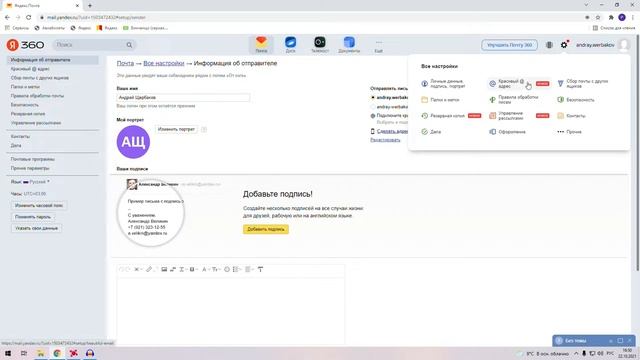This screenshot has width=640, height=360.
Task: Click the 'Изменить часовой пояс' button
Action: 39,206
